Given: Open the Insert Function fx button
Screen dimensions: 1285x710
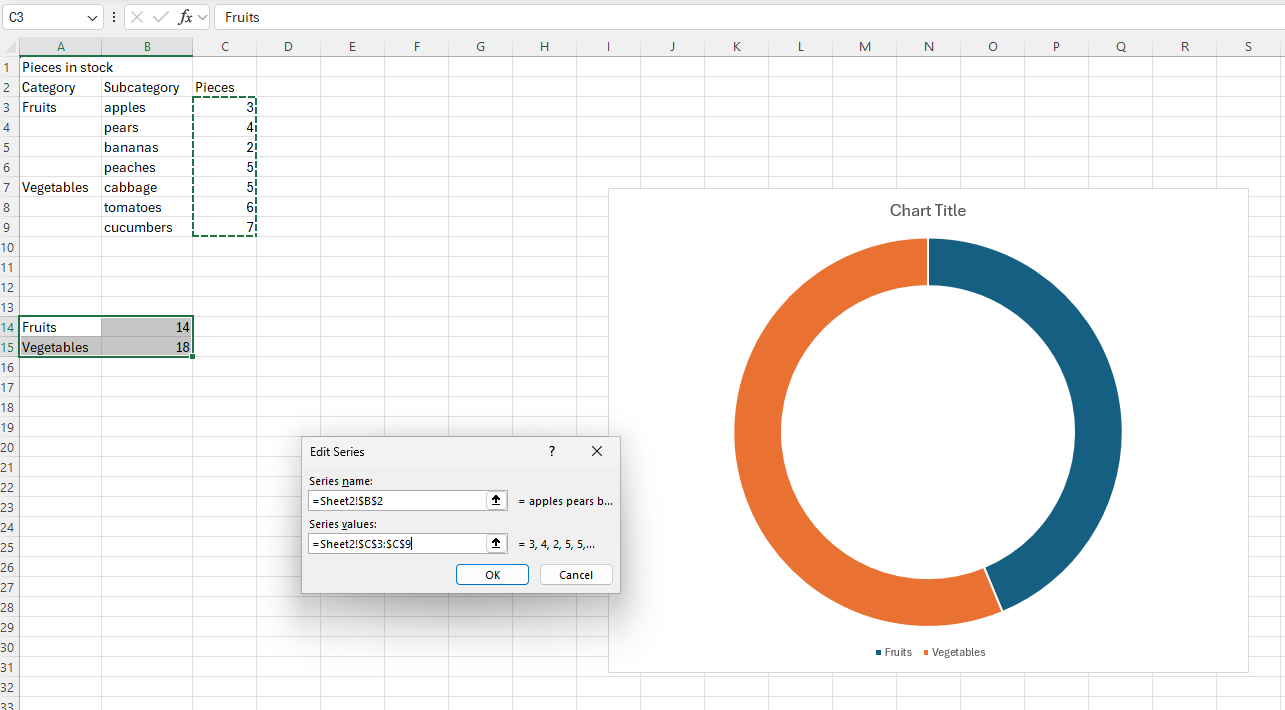Looking at the screenshot, I should tap(185, 17).
